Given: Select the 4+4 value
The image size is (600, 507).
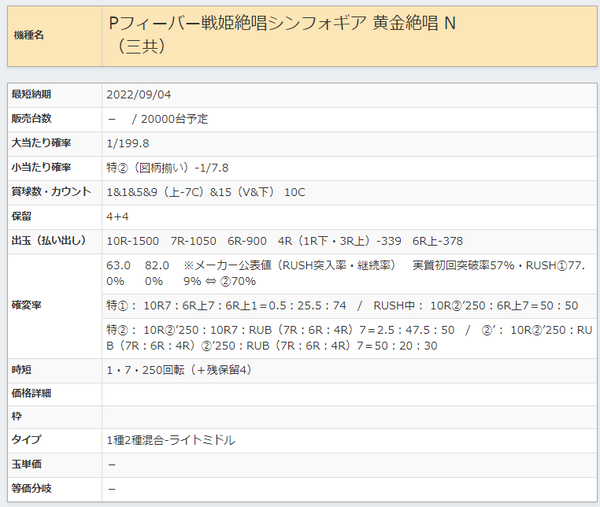Looking at the screenshot, I should 117,217.
